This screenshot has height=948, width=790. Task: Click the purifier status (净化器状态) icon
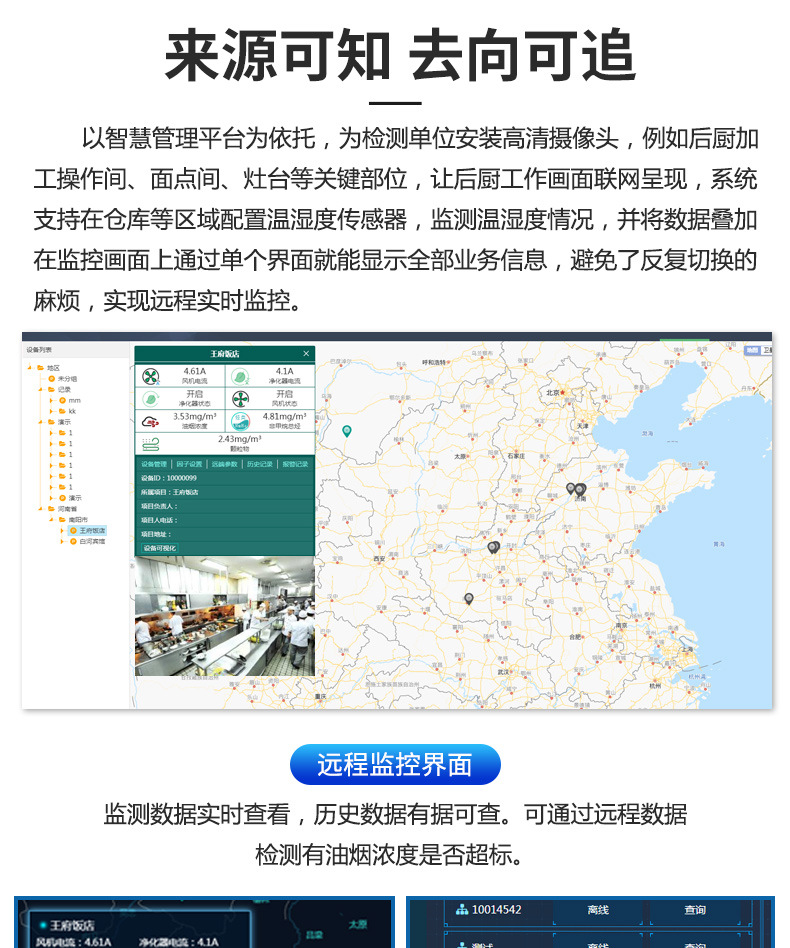click(151, 399)
